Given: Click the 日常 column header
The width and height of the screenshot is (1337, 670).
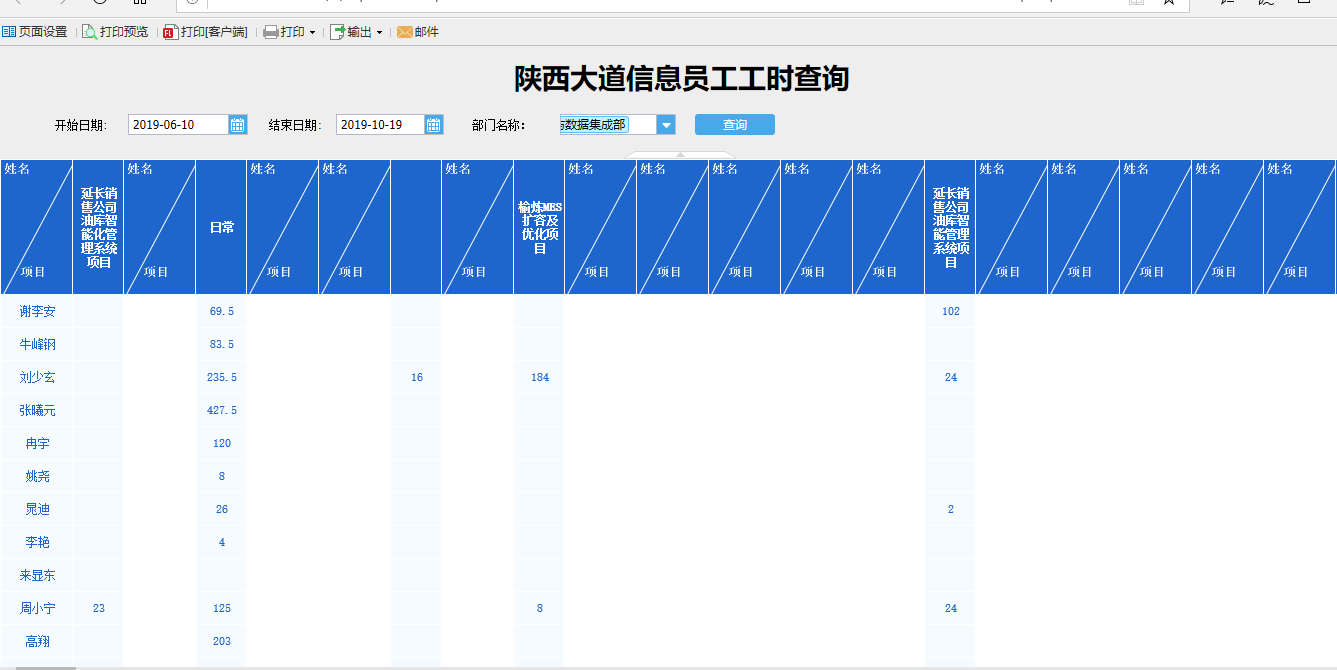Looking at the screenshot, I should (x=221, y=227).
